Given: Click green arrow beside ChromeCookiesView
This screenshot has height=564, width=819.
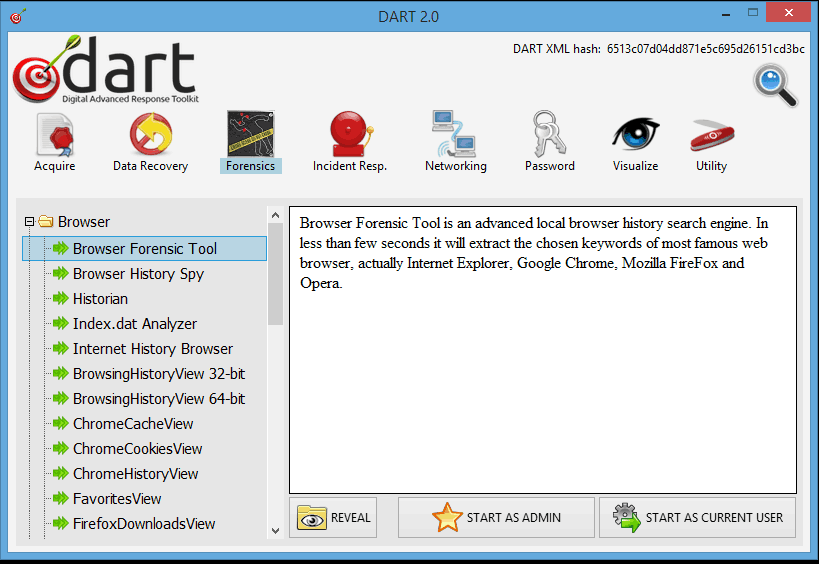Looking at the screenshot, I should coord(61,449).
